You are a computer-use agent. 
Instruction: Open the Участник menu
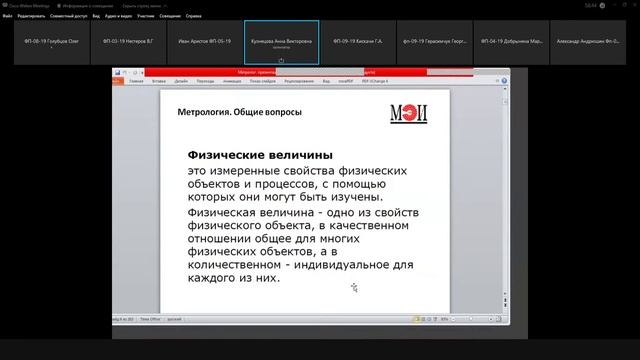(146, 16)
